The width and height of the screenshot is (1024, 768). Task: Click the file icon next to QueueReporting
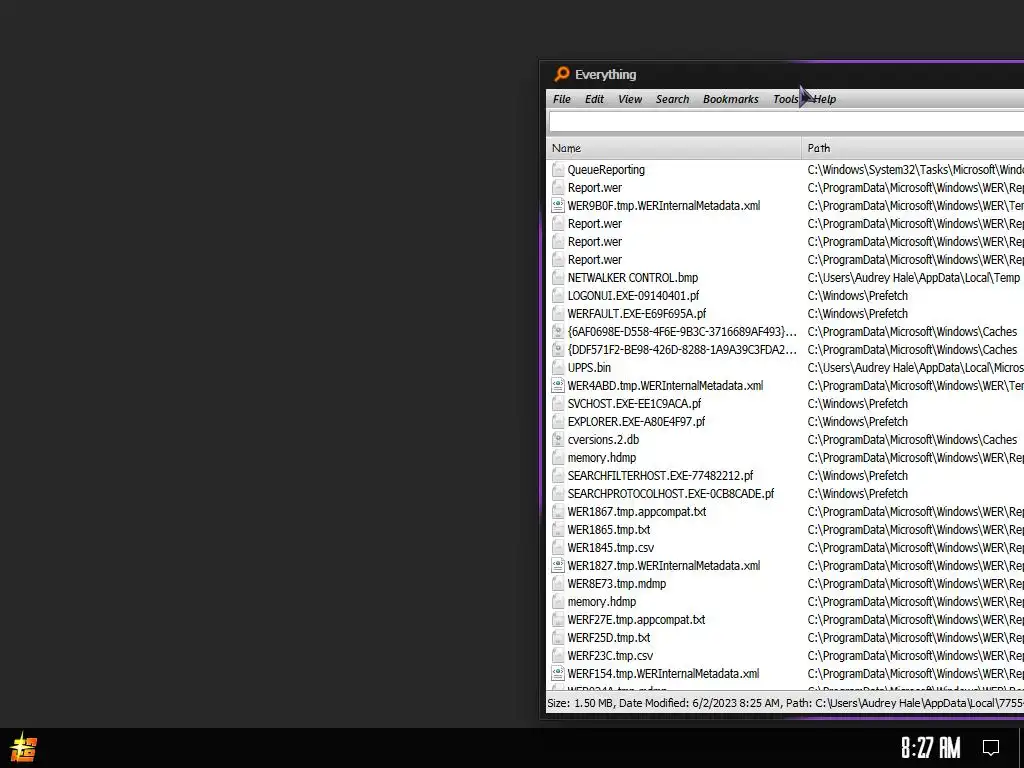(x=558, y=170)
